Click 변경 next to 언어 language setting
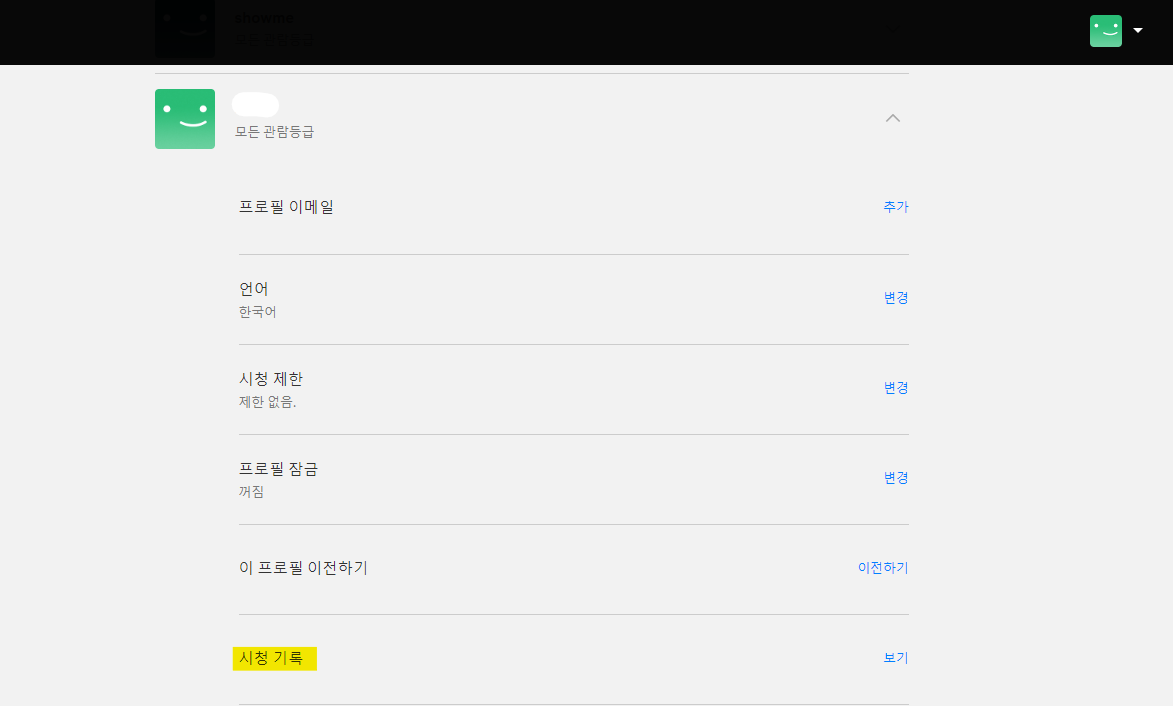The image size is (1173, 706). pos(895,298)
